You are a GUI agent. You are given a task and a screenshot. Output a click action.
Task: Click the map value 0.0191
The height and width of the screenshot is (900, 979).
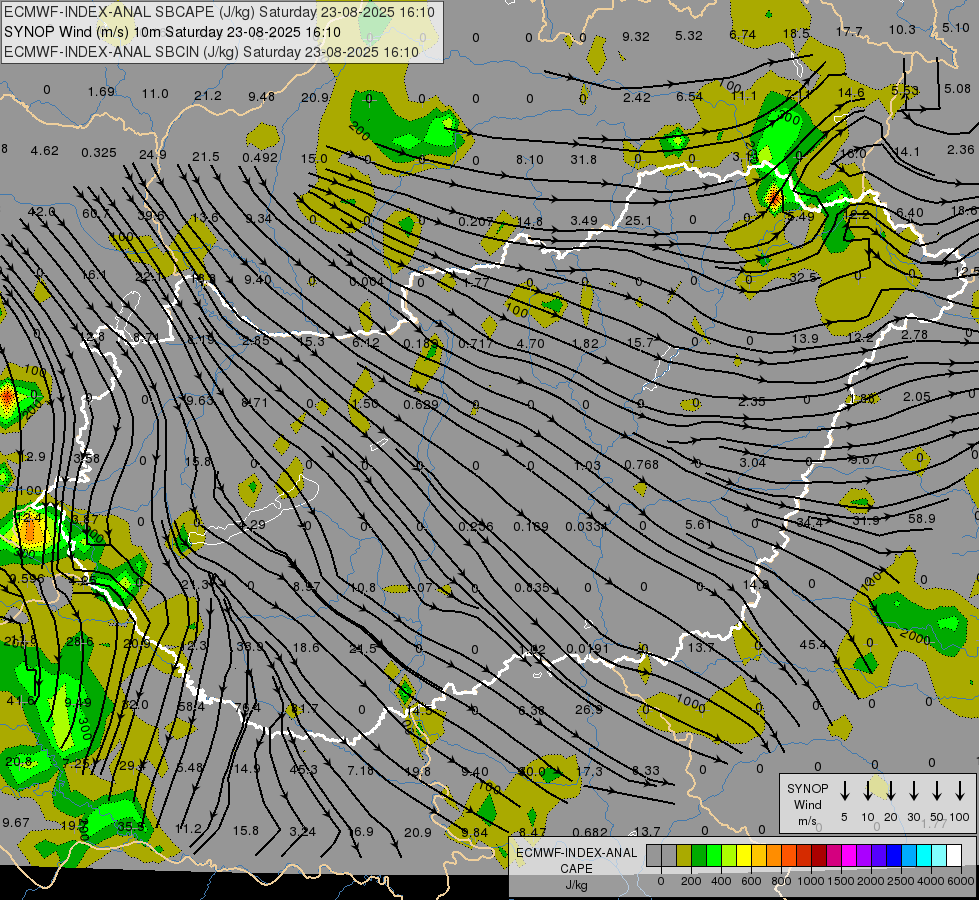(588, 649)
